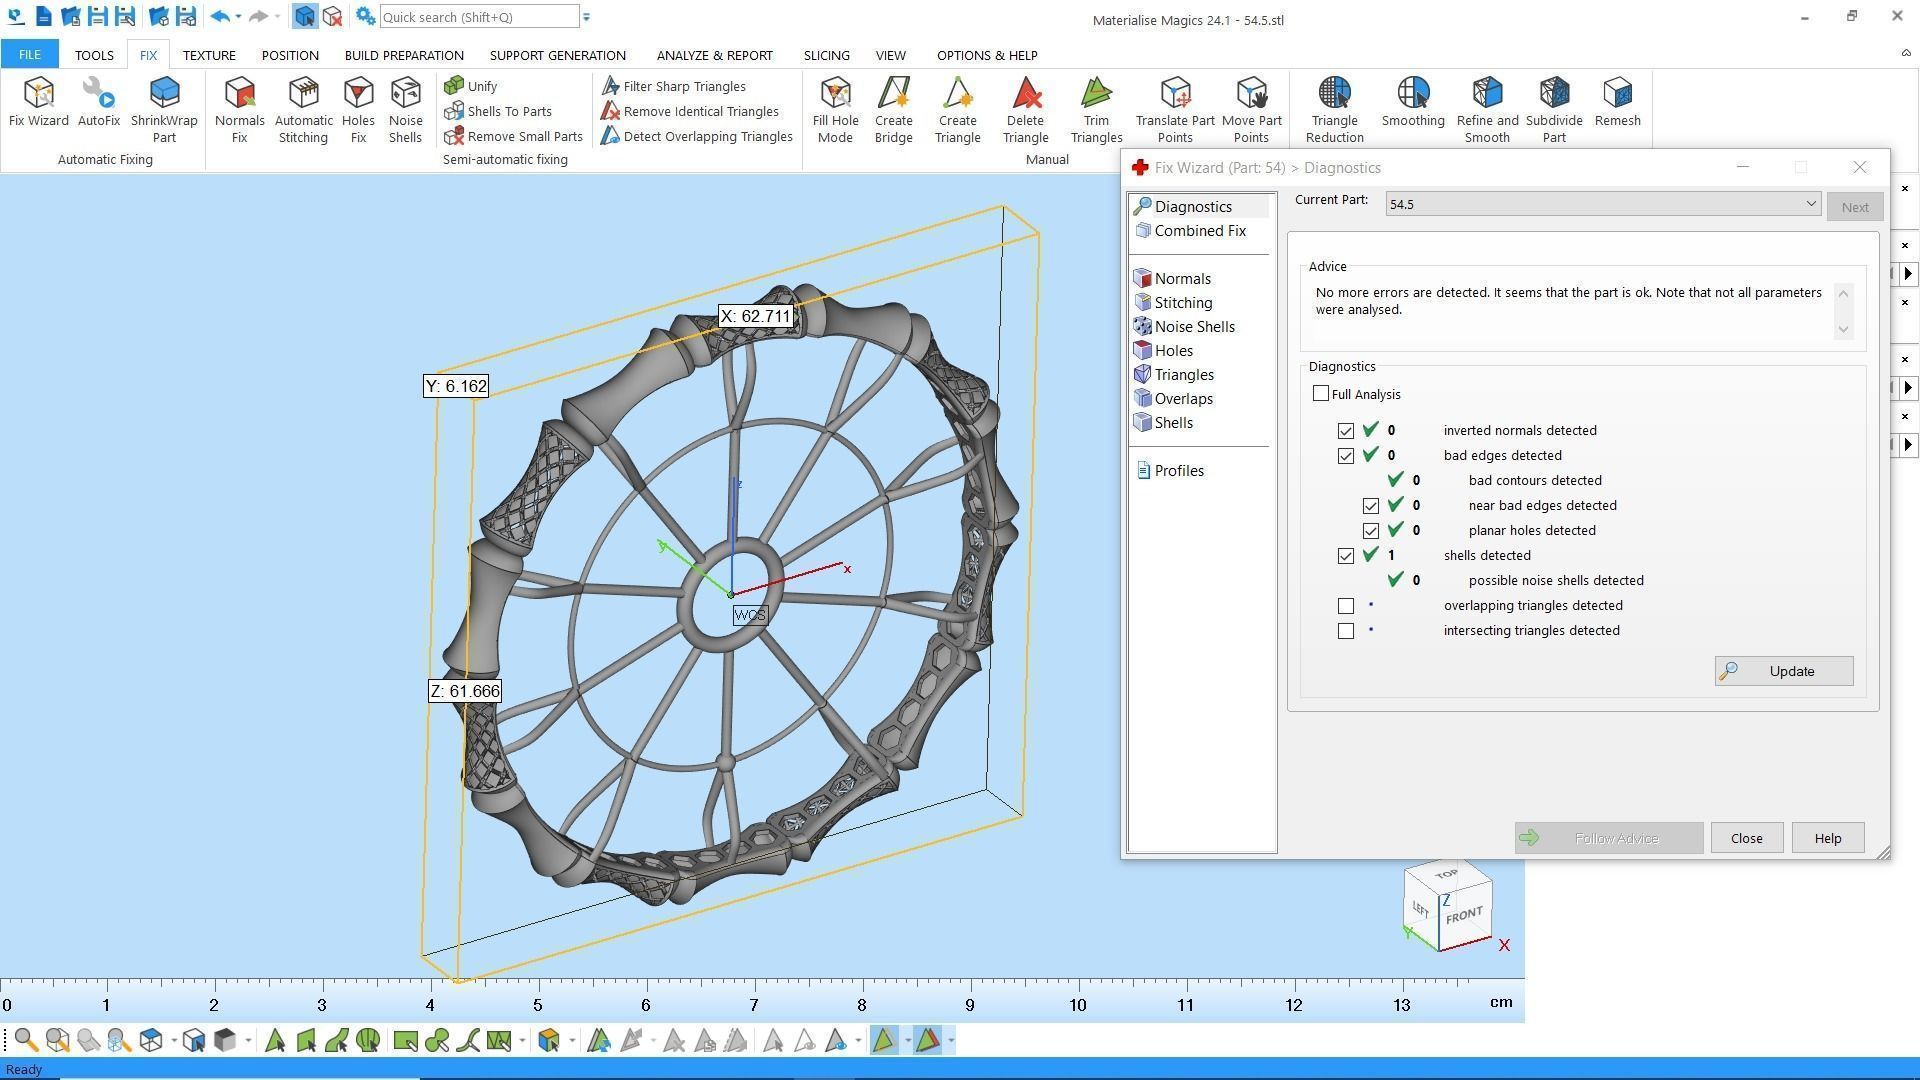Activate Fill Hole Mode
Image resolution: width=1920 pixels, height=1080 pixels.
(835, 108)
